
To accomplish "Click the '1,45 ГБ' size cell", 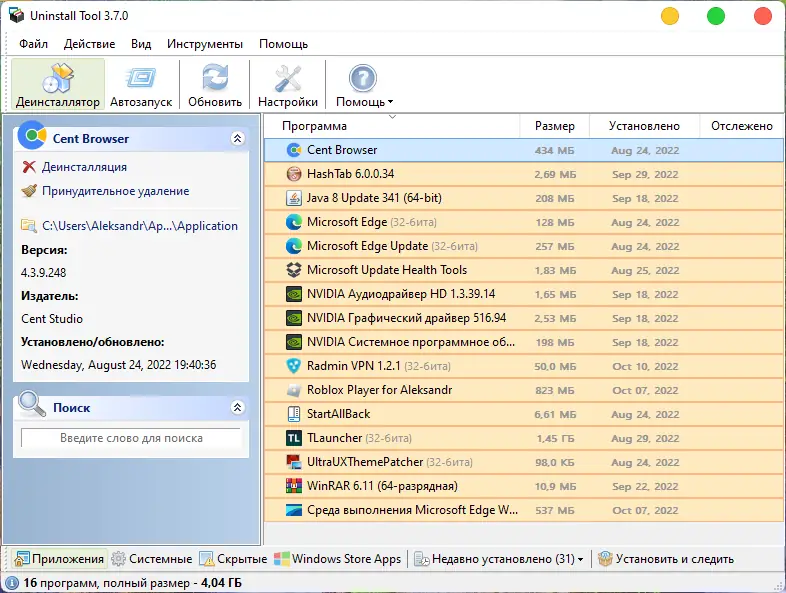I will tap(555, 439).
